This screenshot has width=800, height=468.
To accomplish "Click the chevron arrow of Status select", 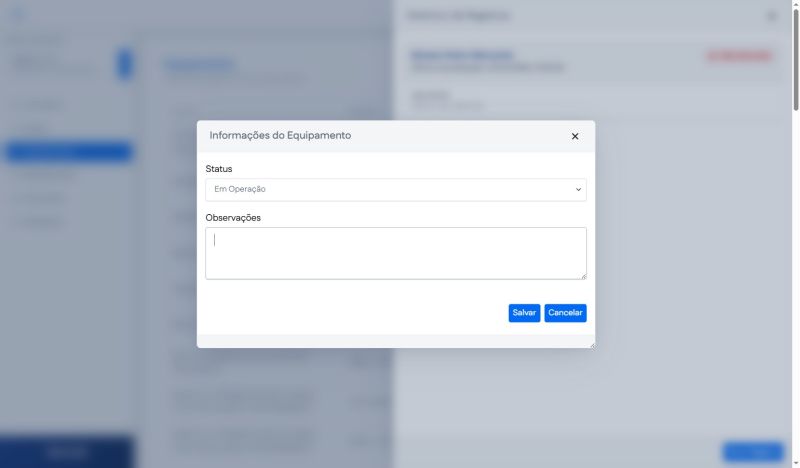I will pos(578,189).
